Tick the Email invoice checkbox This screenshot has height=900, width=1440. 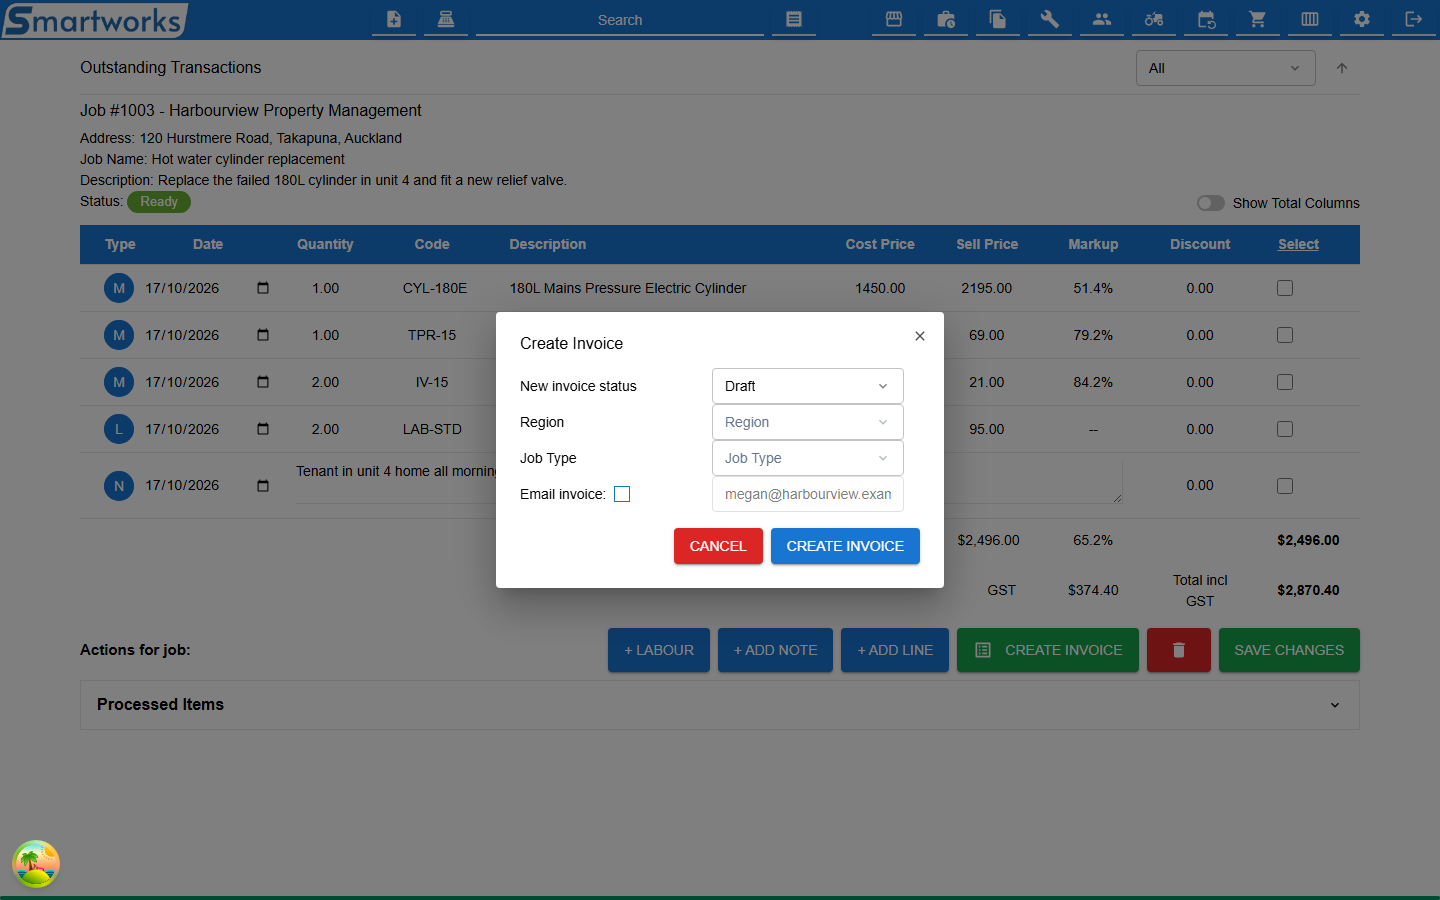click(622, 494)
